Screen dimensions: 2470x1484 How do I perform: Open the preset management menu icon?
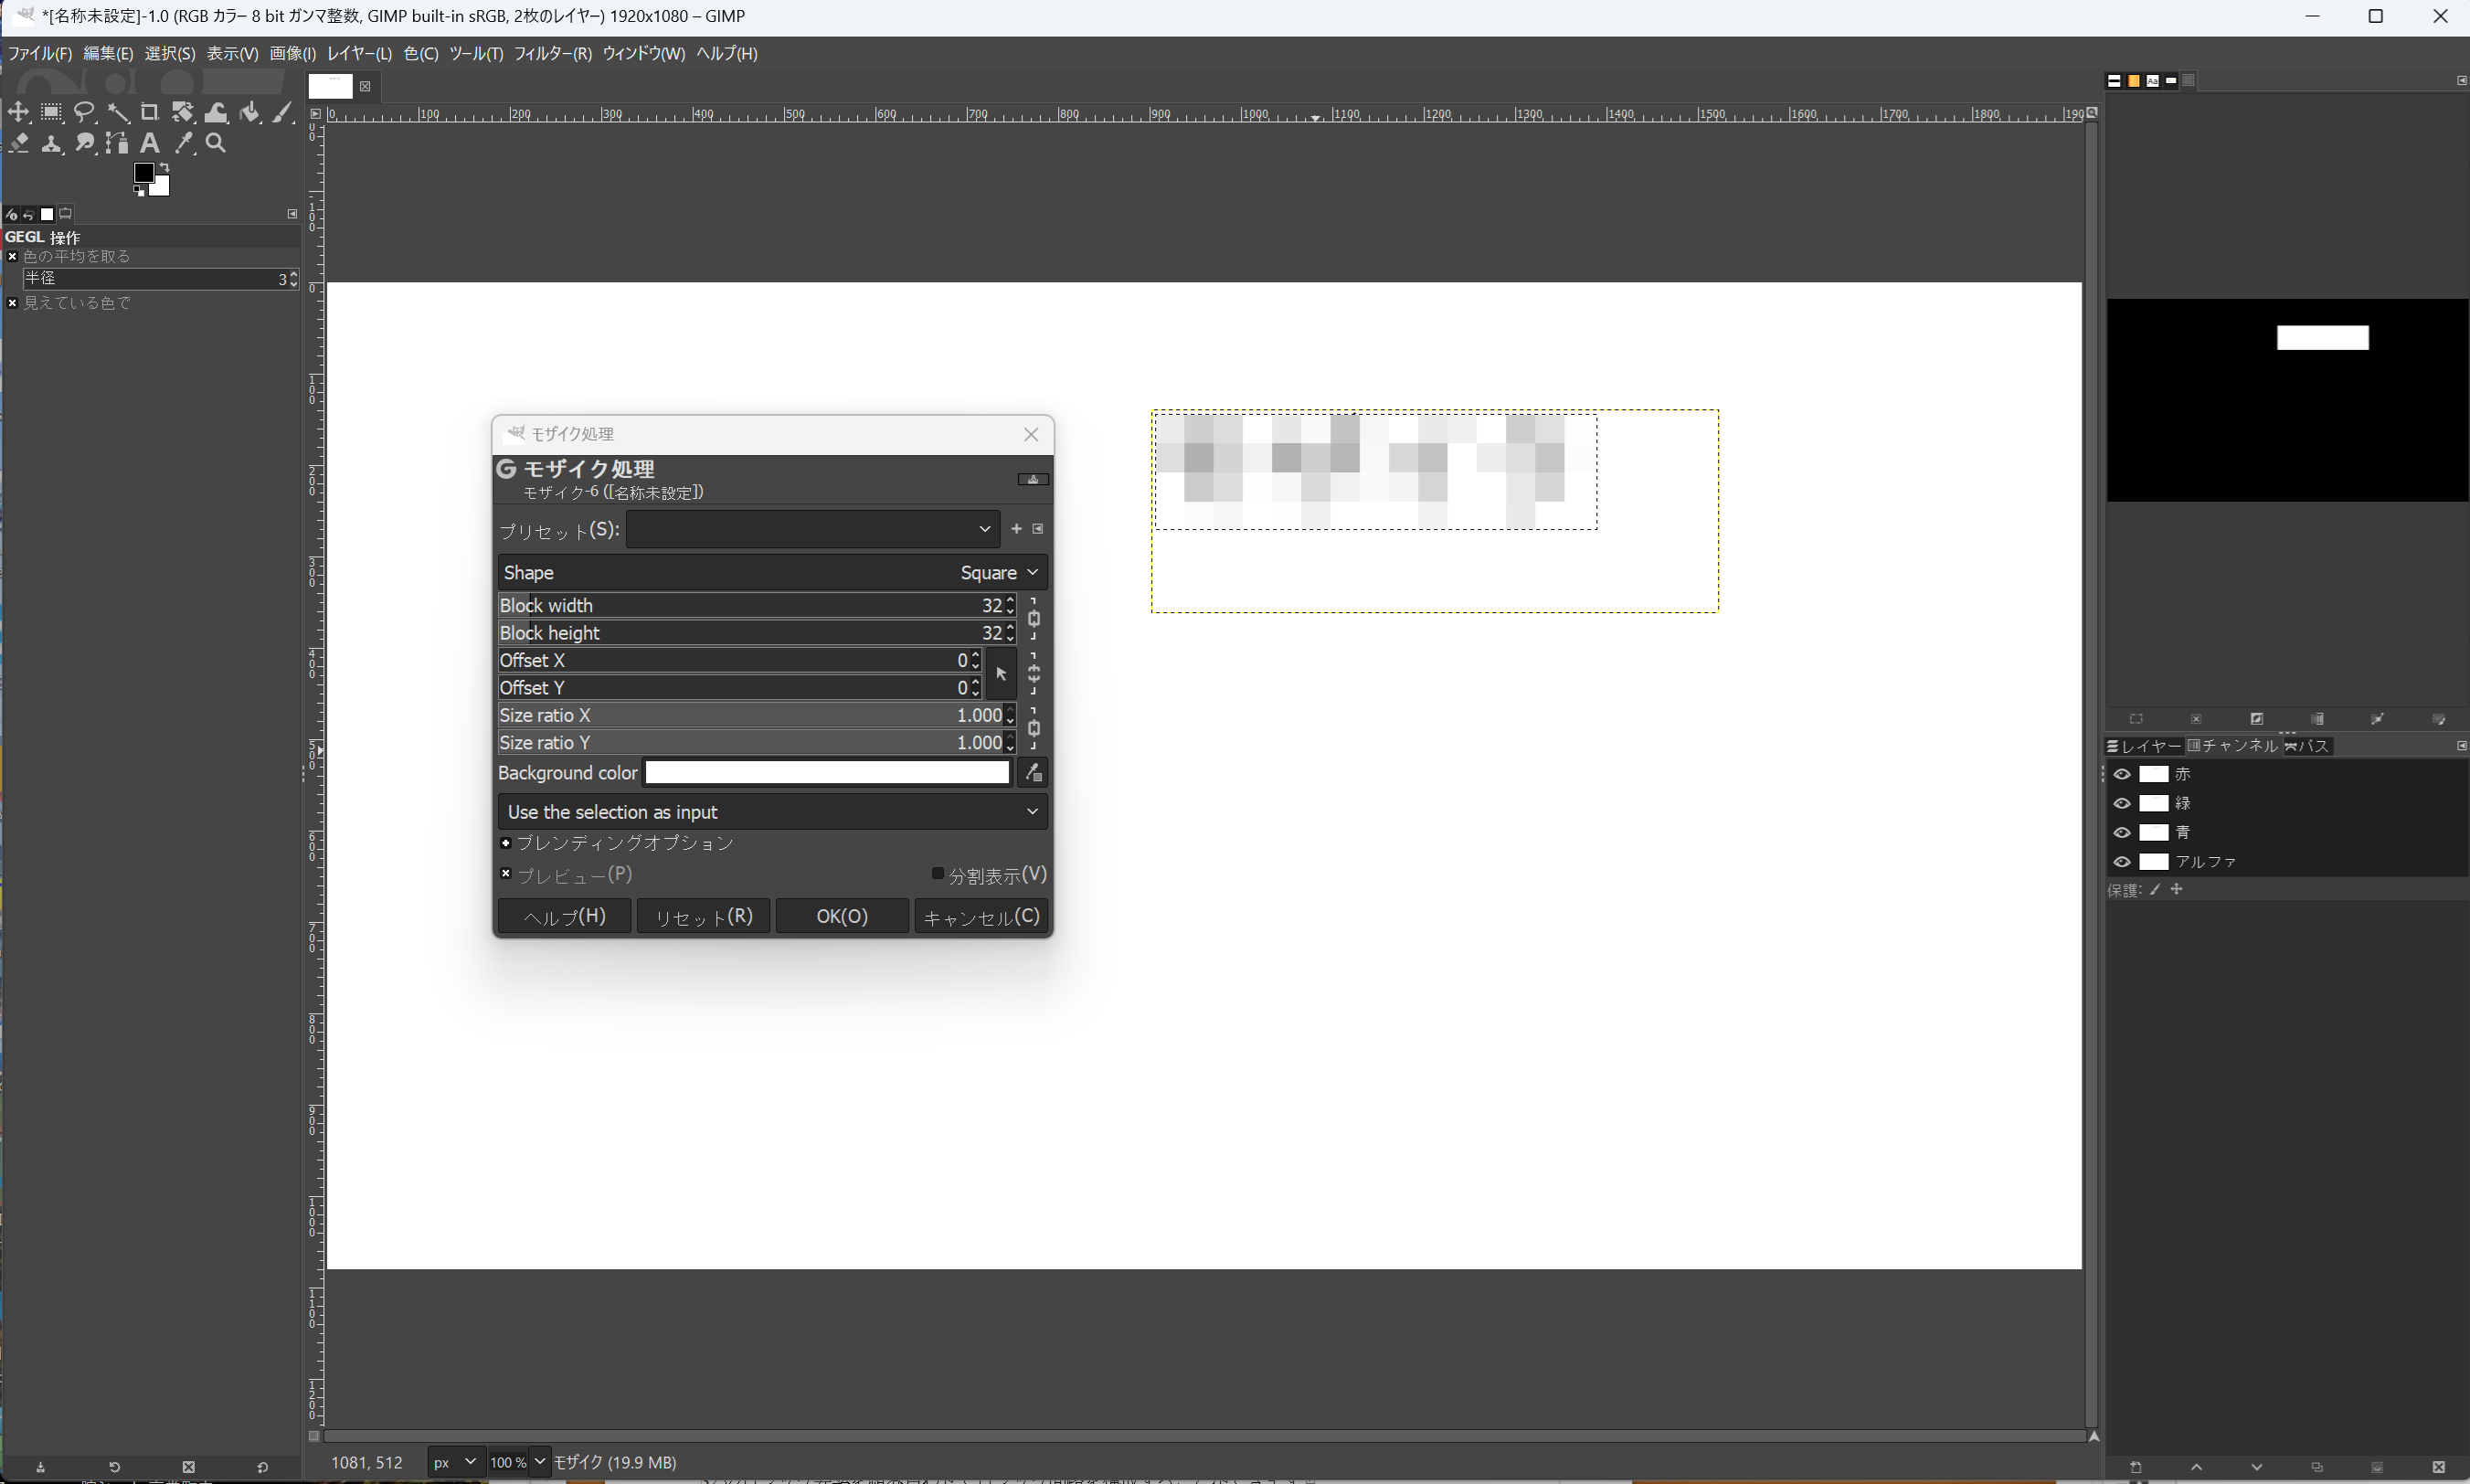pyautogui.click(x=1038, y=528)
